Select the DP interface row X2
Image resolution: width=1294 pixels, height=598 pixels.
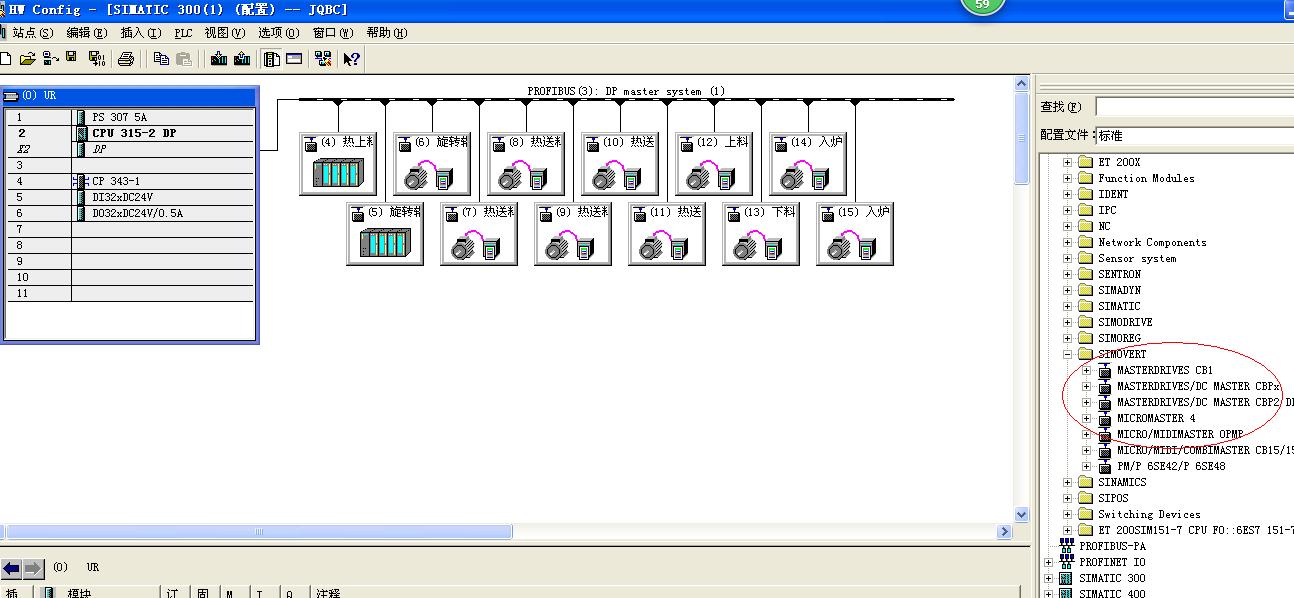tap(131, 149)
